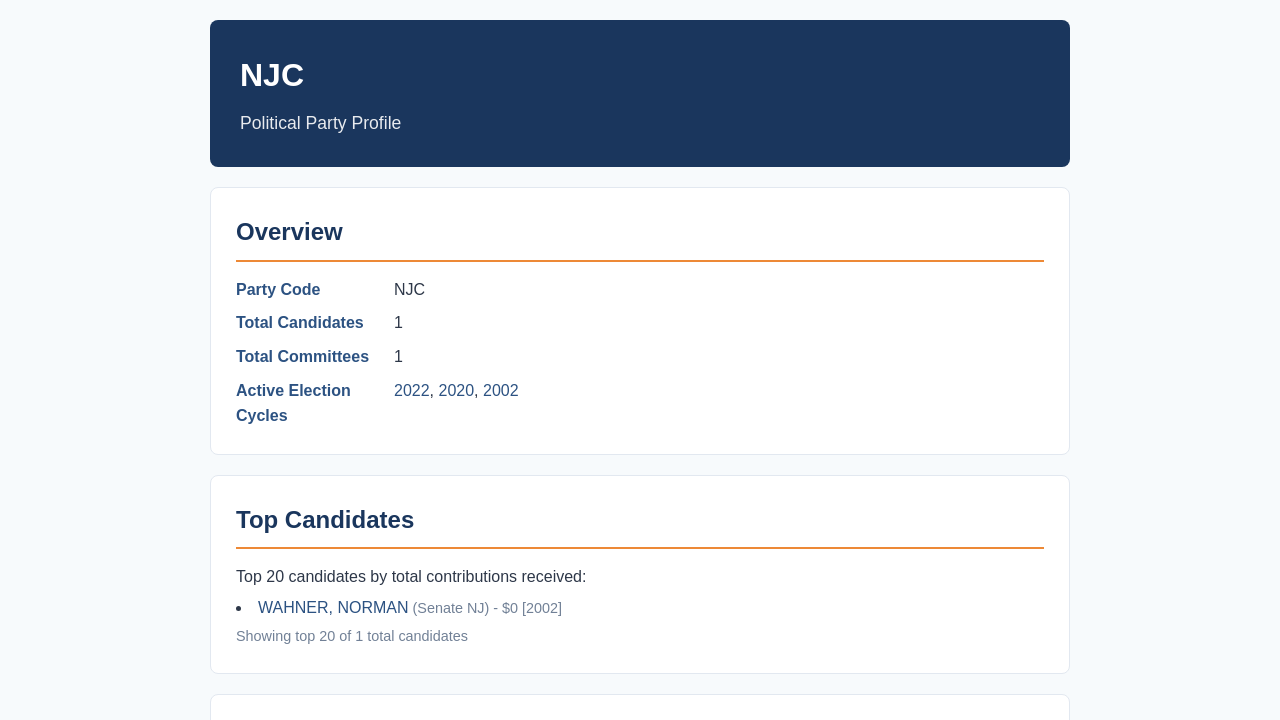Open the 2002 election cycle link
The image size is (1280, 720).
(501, 391)
